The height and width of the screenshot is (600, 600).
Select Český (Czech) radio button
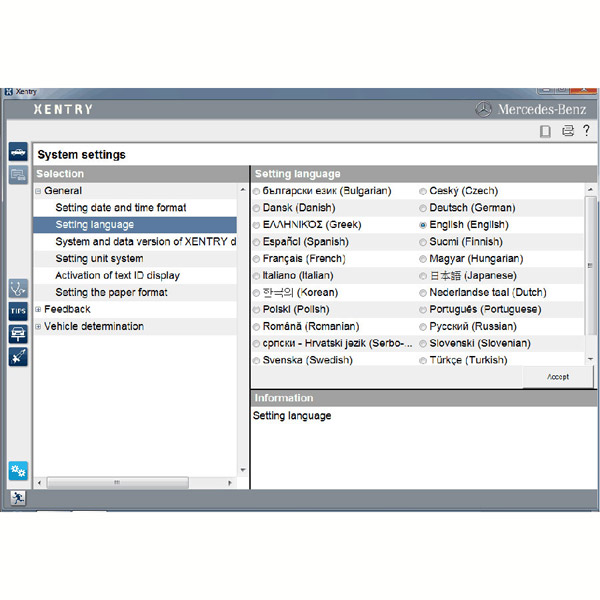coord(423,191)
